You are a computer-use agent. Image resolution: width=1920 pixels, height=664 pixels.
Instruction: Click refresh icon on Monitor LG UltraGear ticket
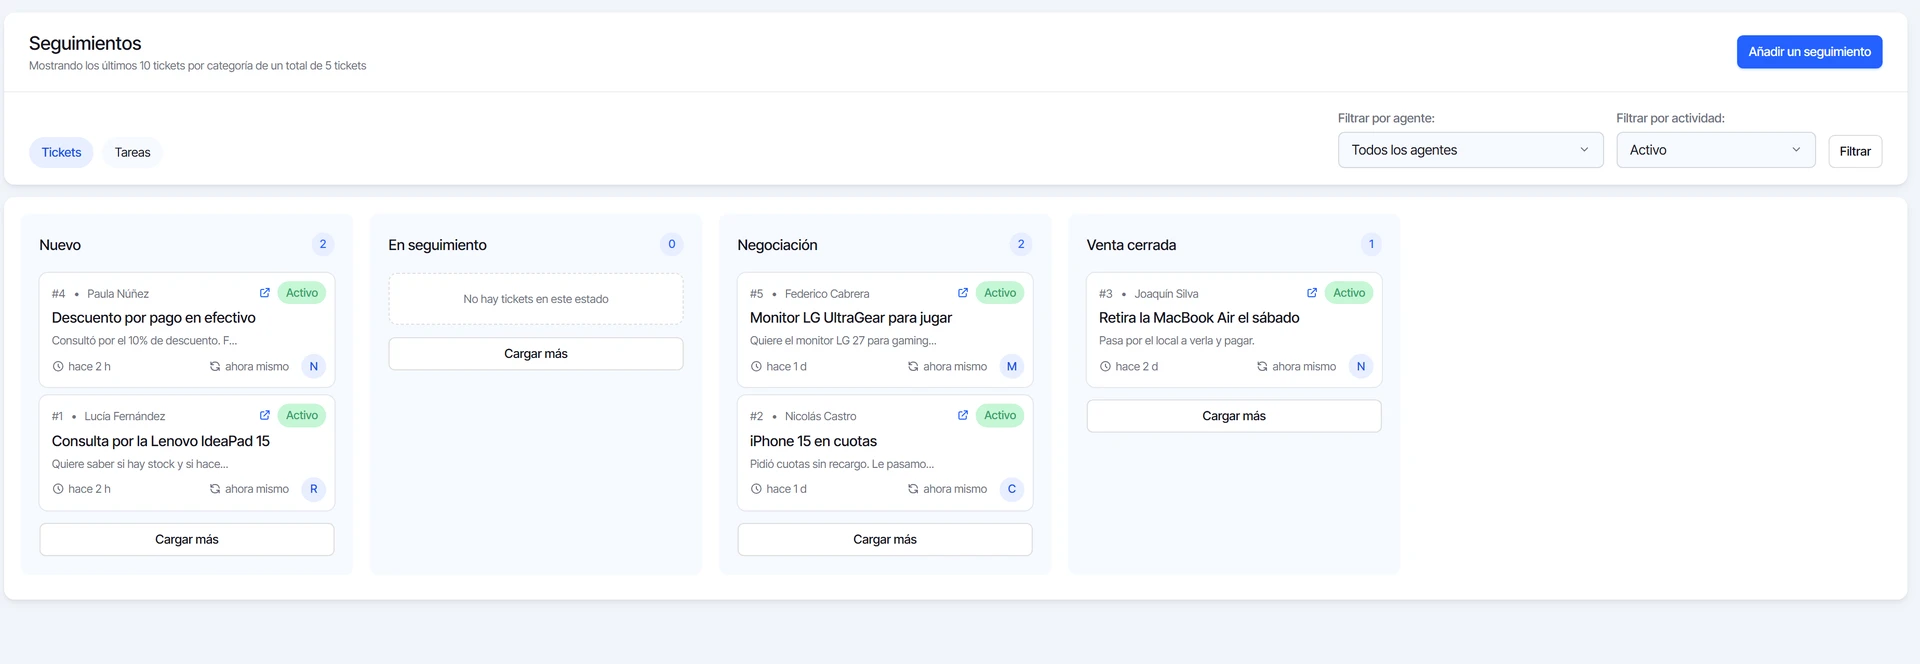point(913,367)
